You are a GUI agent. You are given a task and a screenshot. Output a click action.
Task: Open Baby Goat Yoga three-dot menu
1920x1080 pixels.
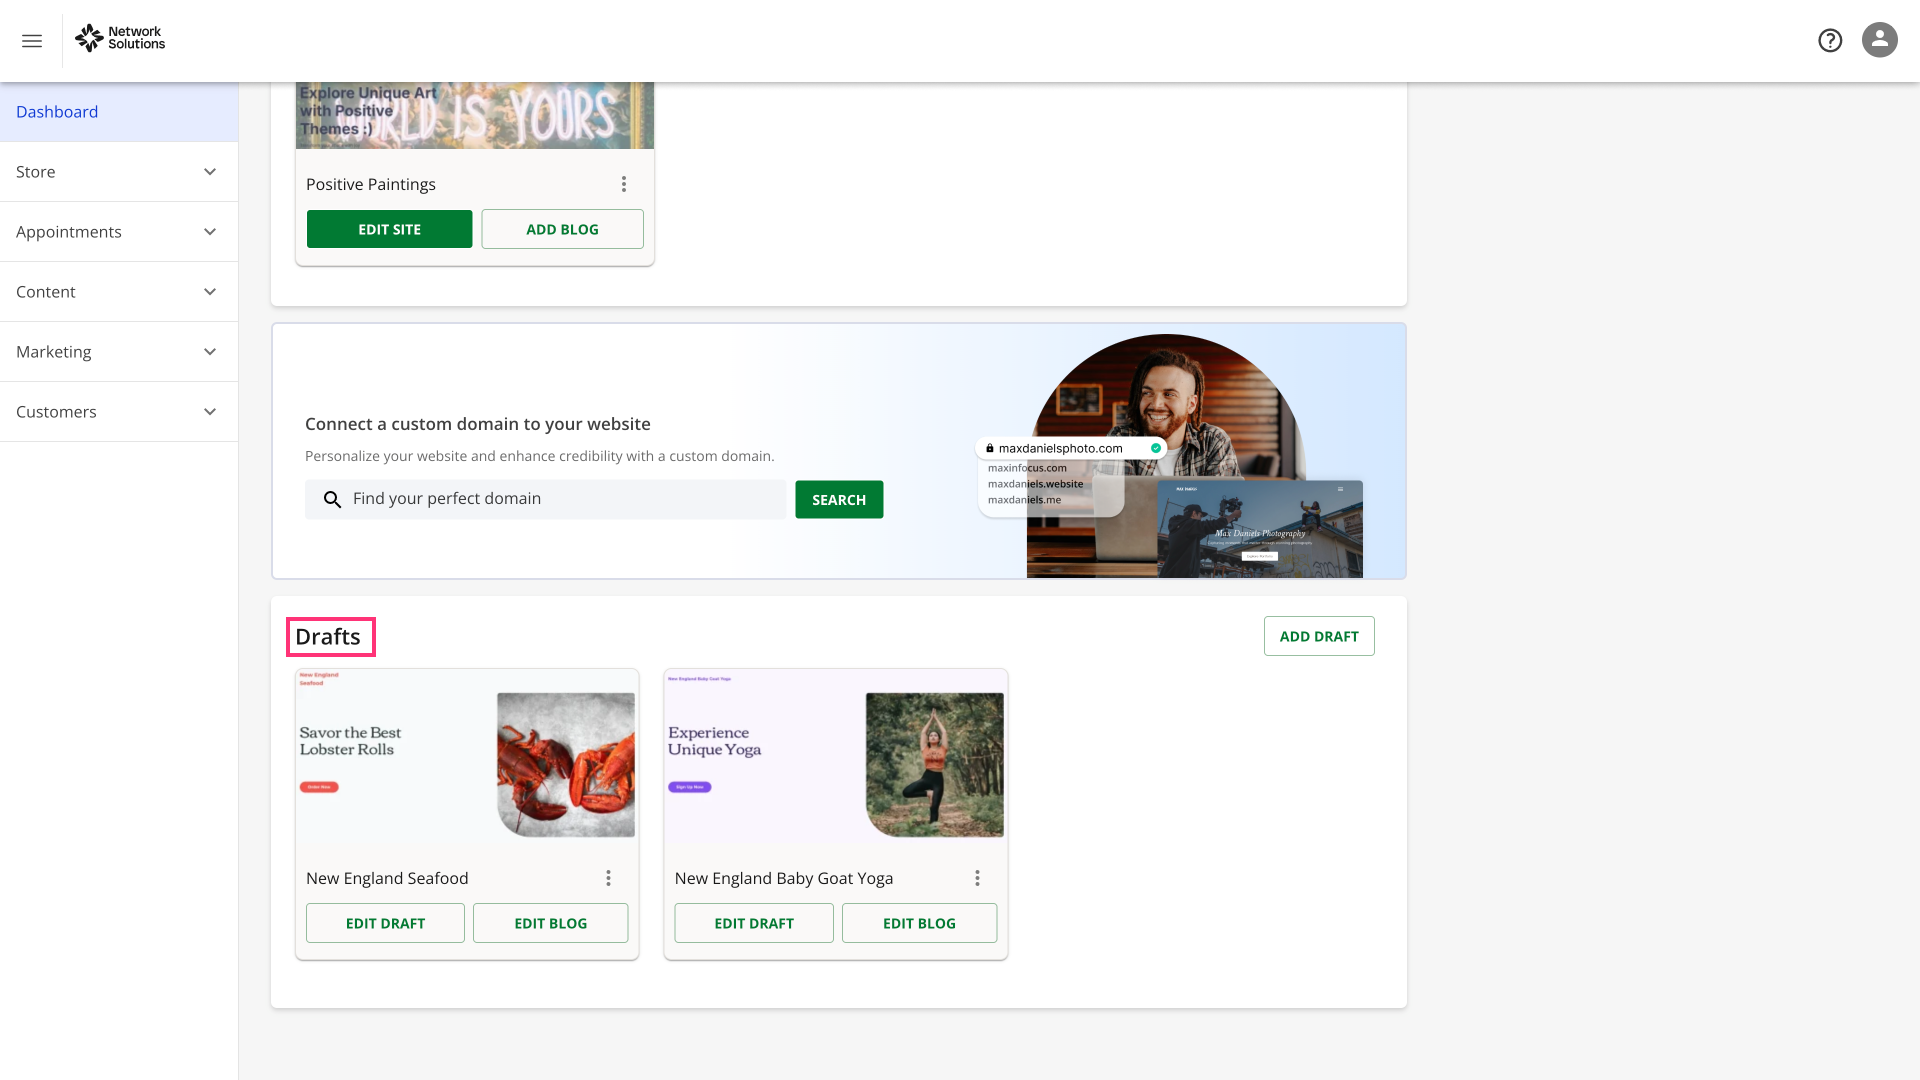977,878
